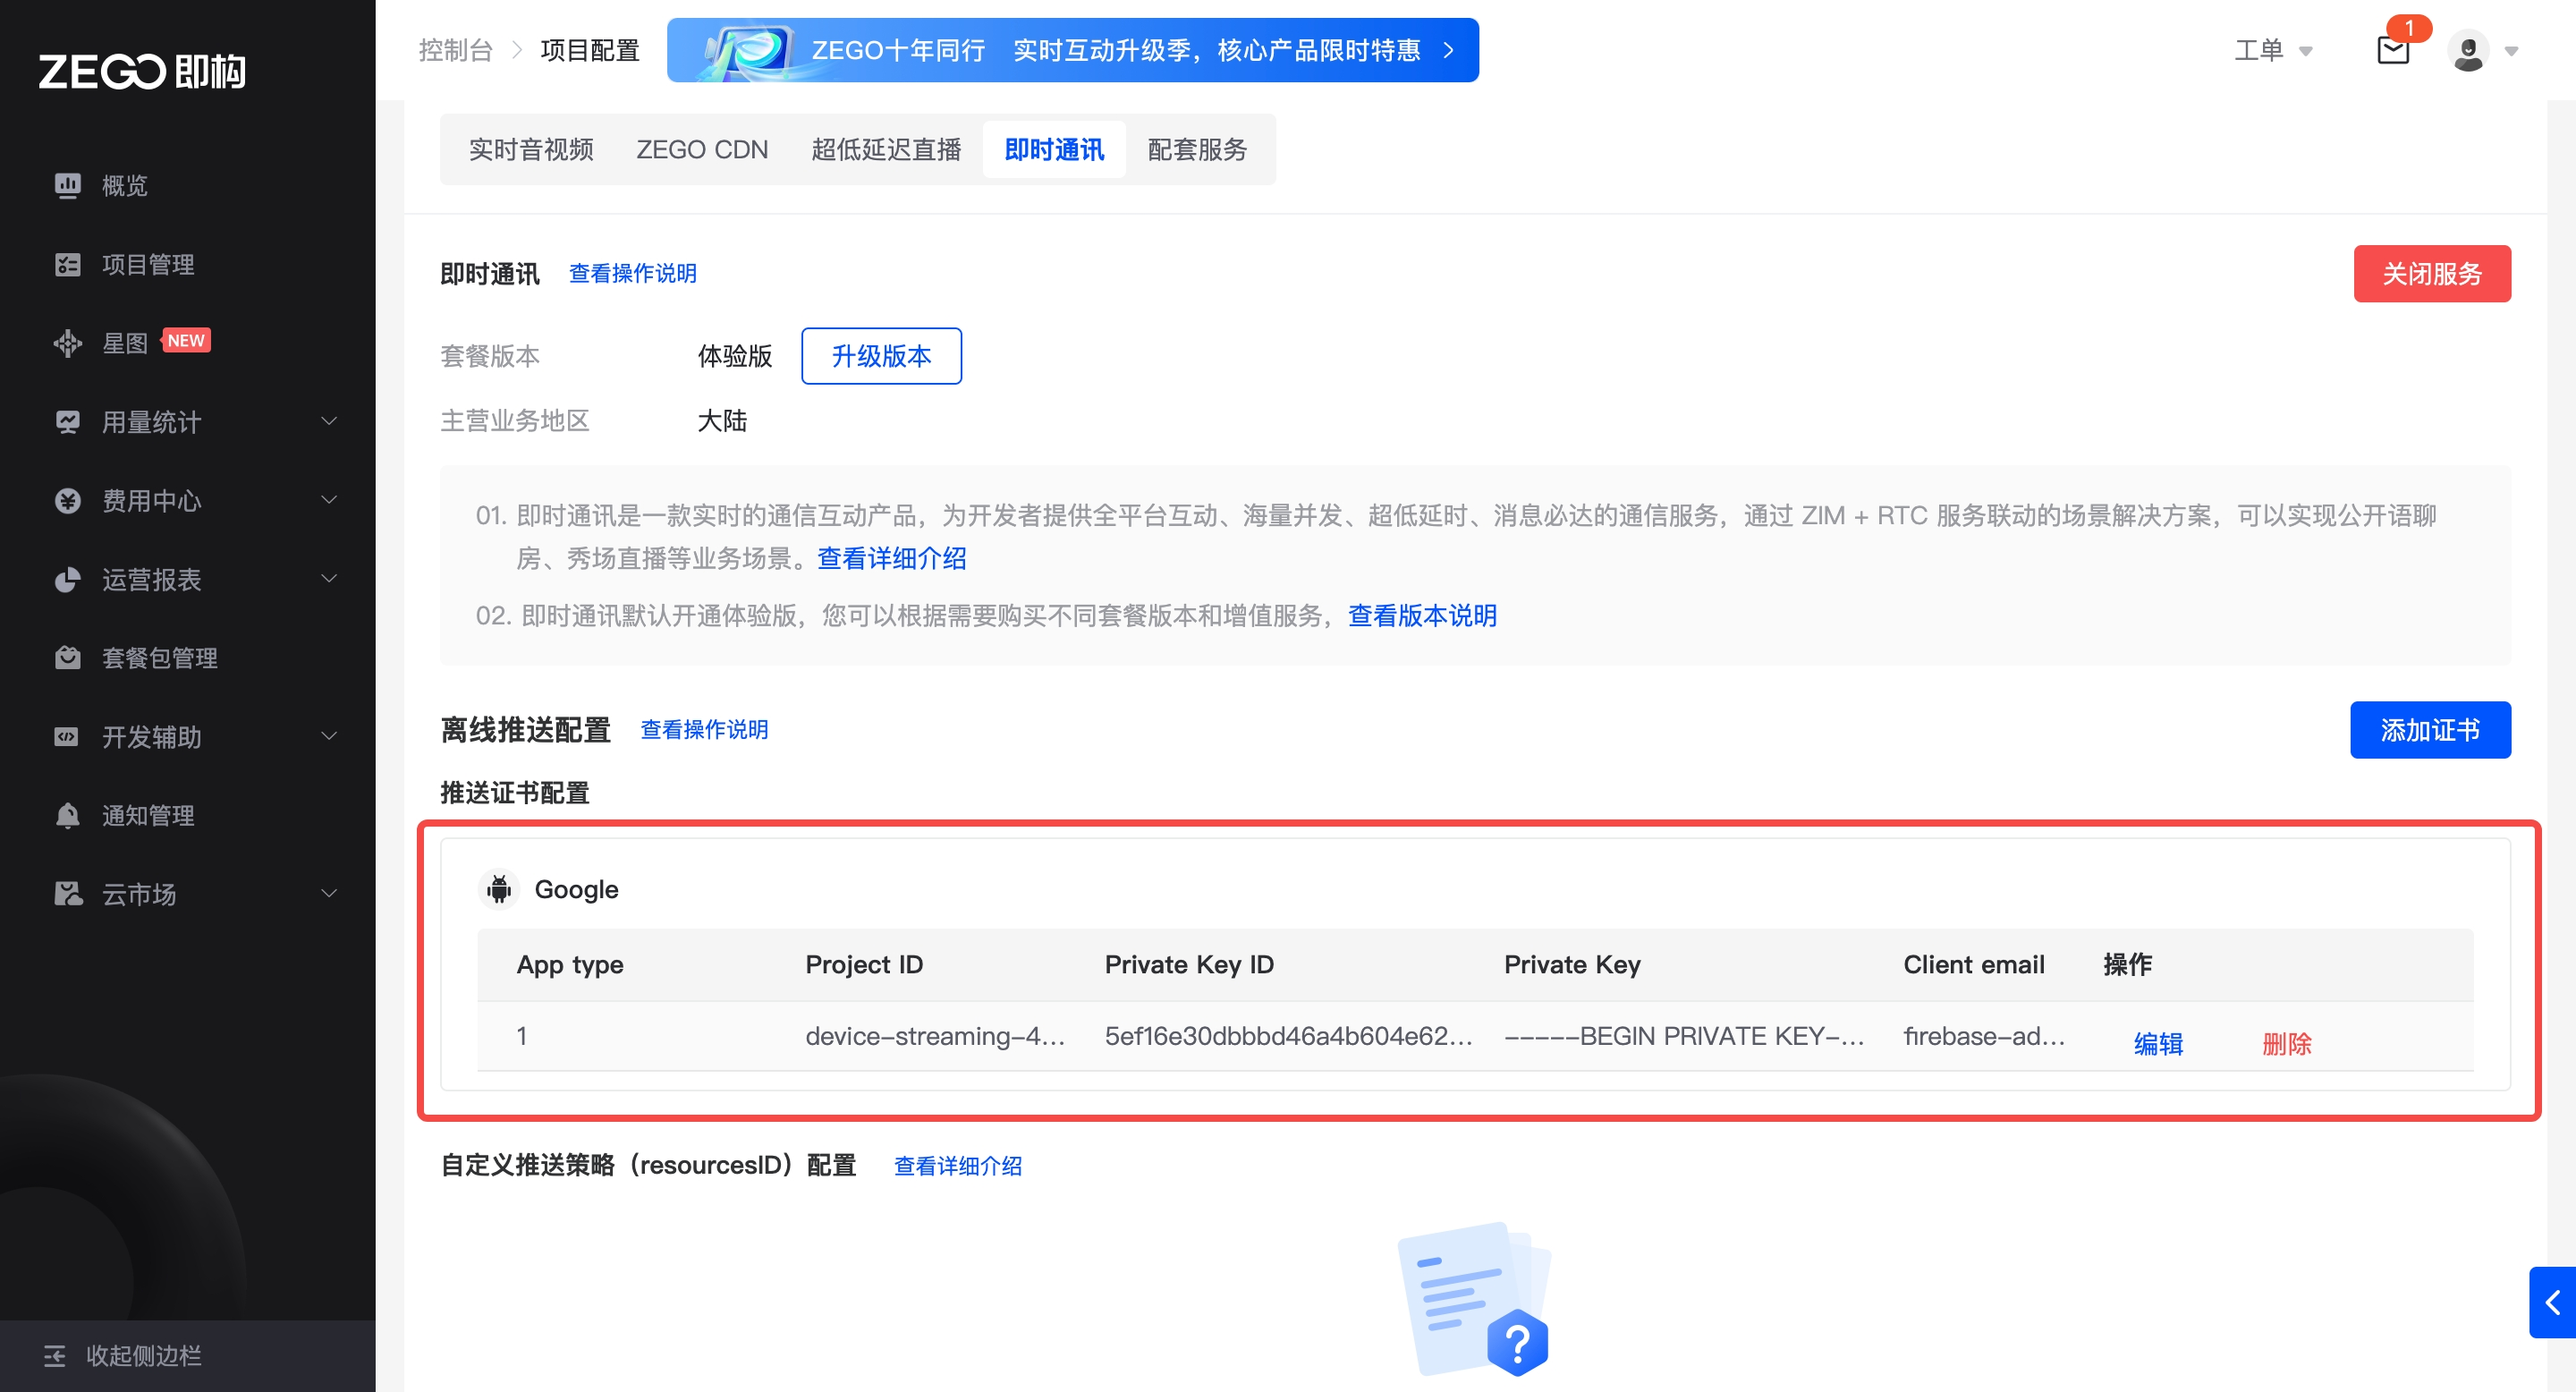Screen dimensions: 2576x1392
Task: Click the 添加证书 button
Action: (x=2430, y=730)
